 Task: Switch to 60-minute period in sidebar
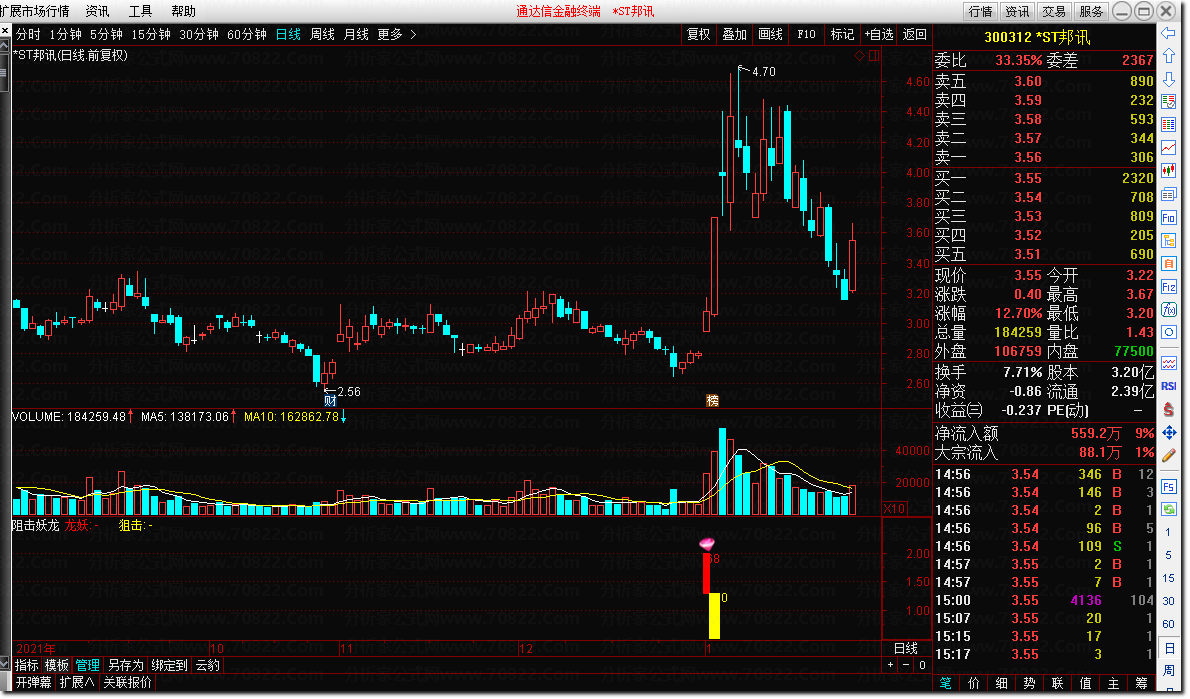point(1169,624)
